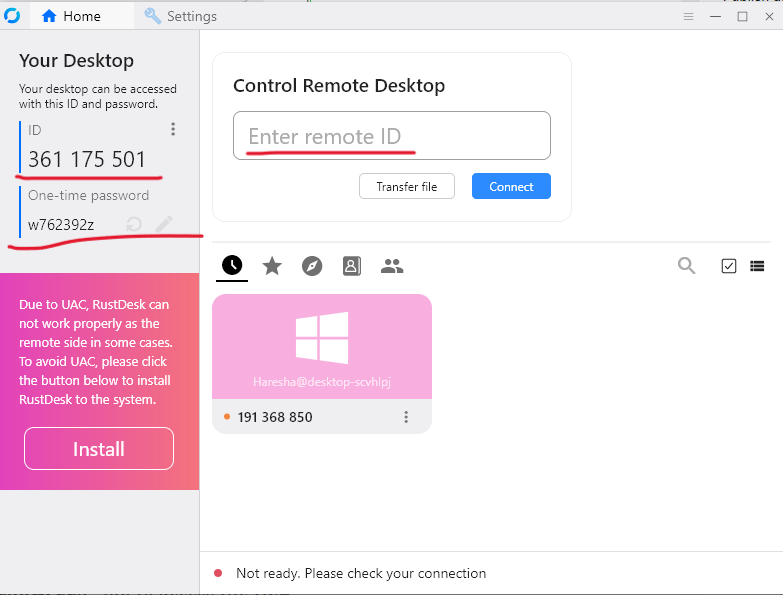Refresh the one-time password
783x595 pixels.
click(x=134, y=224)
